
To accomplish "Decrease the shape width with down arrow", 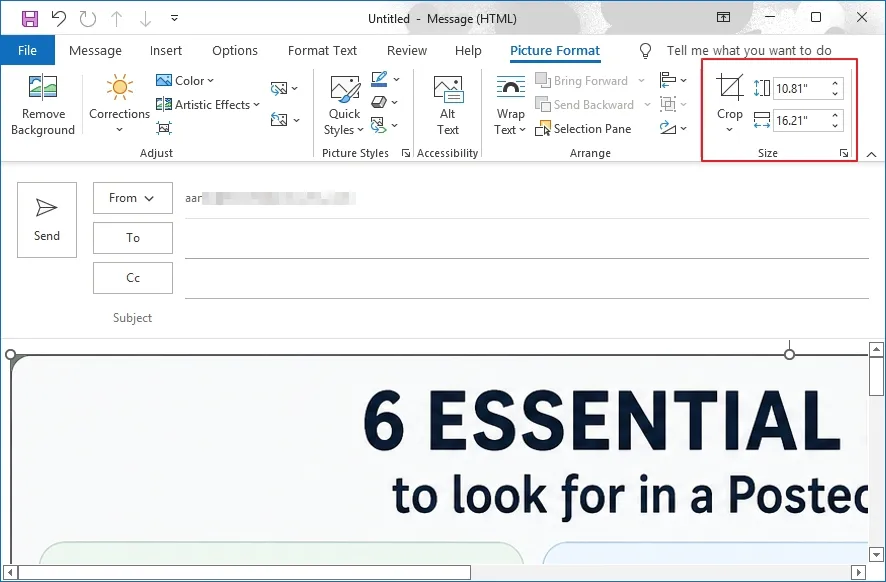I will click(x=835, y=125).
